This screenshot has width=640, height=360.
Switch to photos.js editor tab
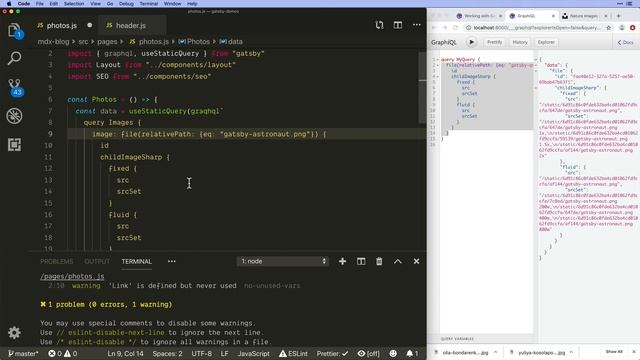[x=61, y=25]
